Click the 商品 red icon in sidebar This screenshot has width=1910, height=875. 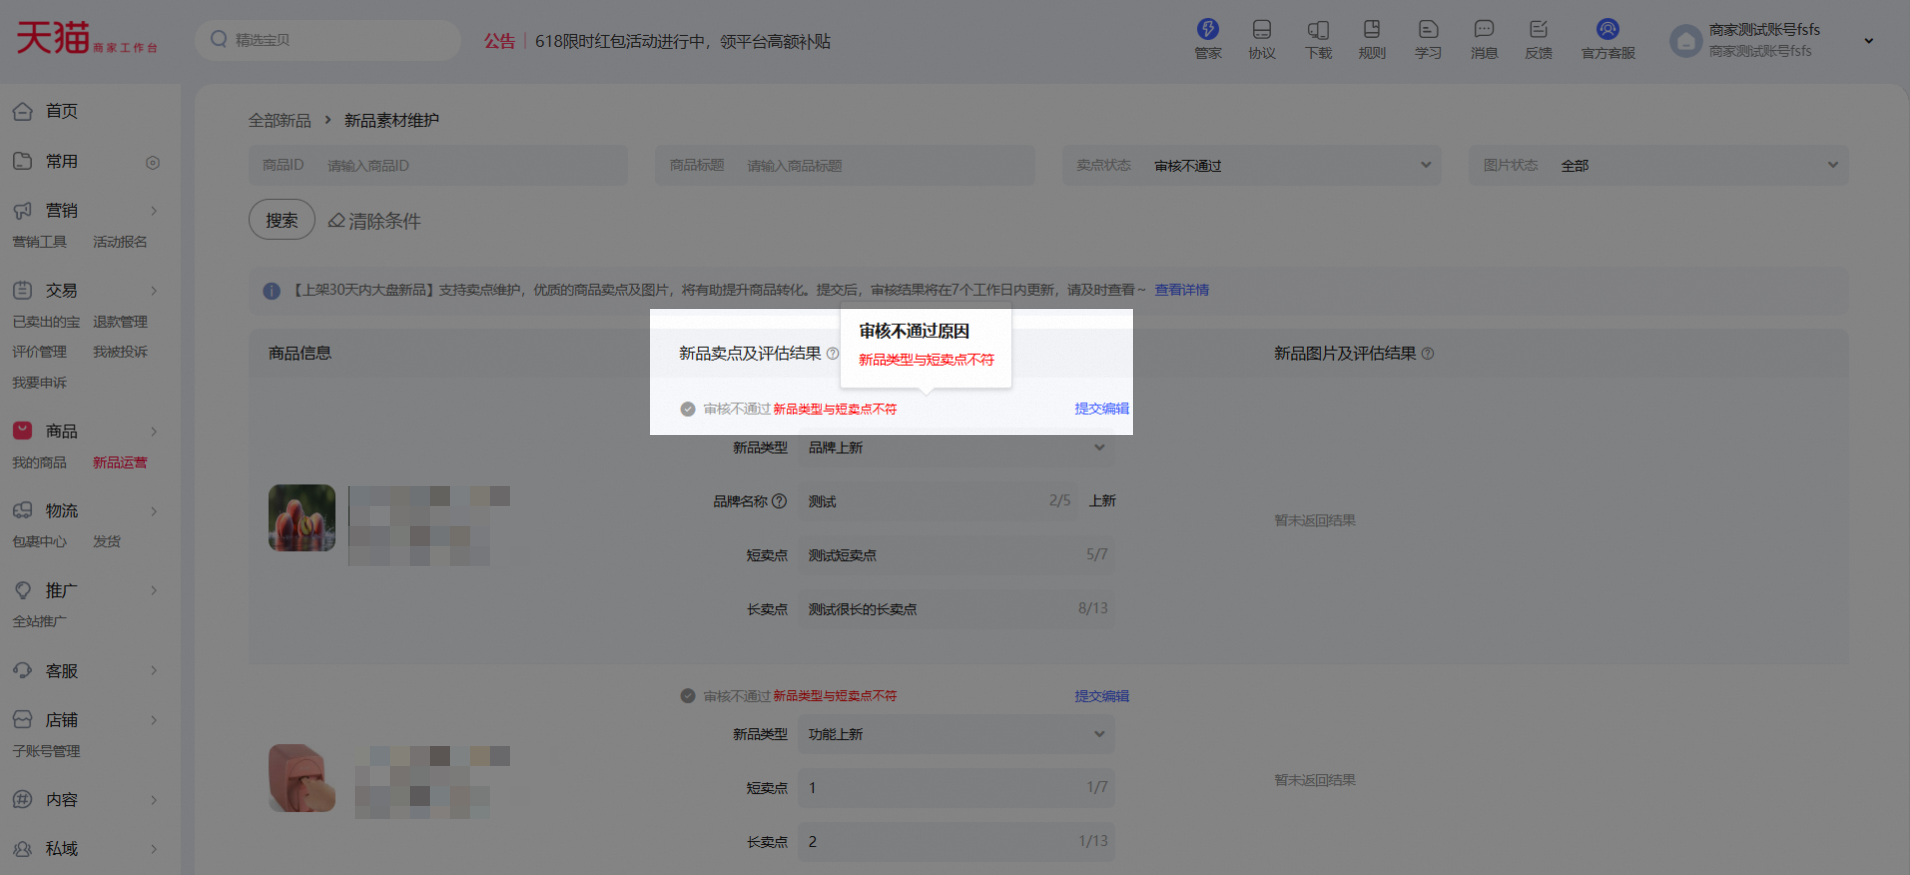pos(23,430)
